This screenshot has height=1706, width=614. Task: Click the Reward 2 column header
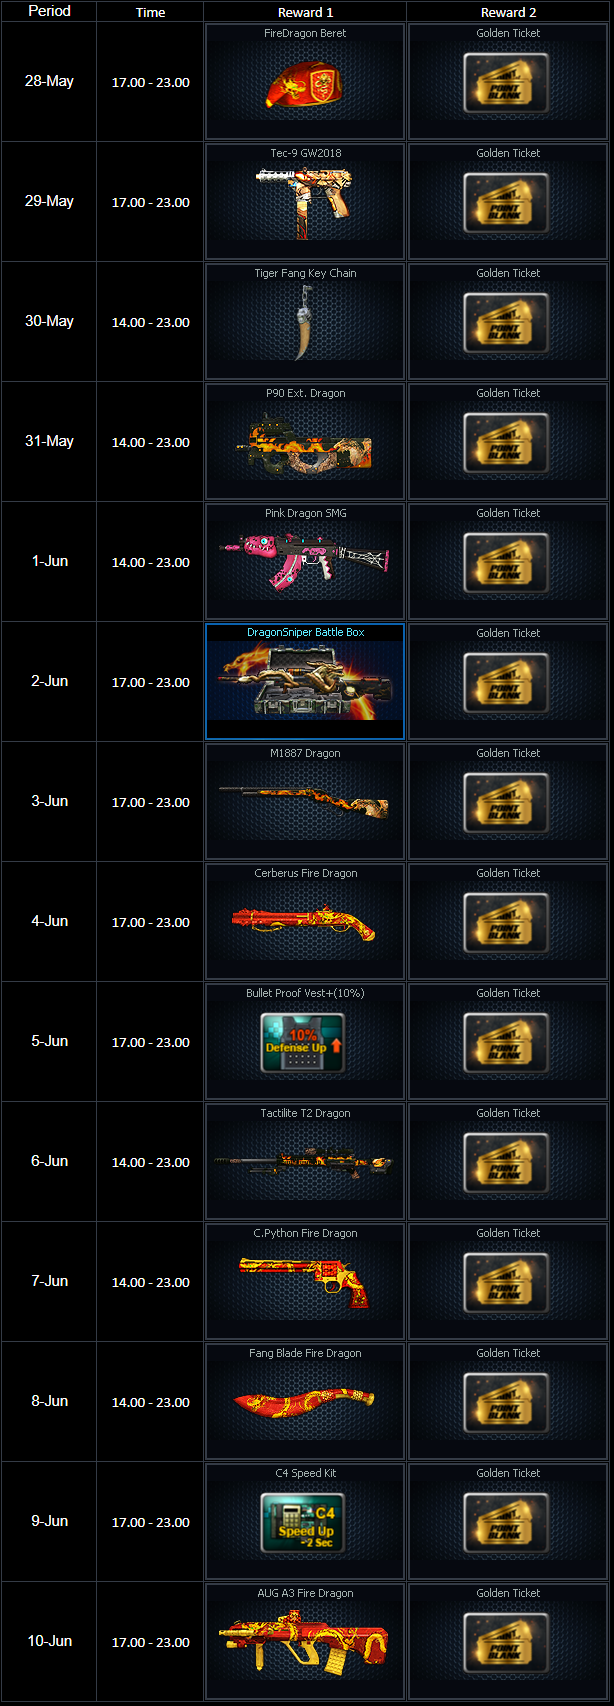pos(508,12)
